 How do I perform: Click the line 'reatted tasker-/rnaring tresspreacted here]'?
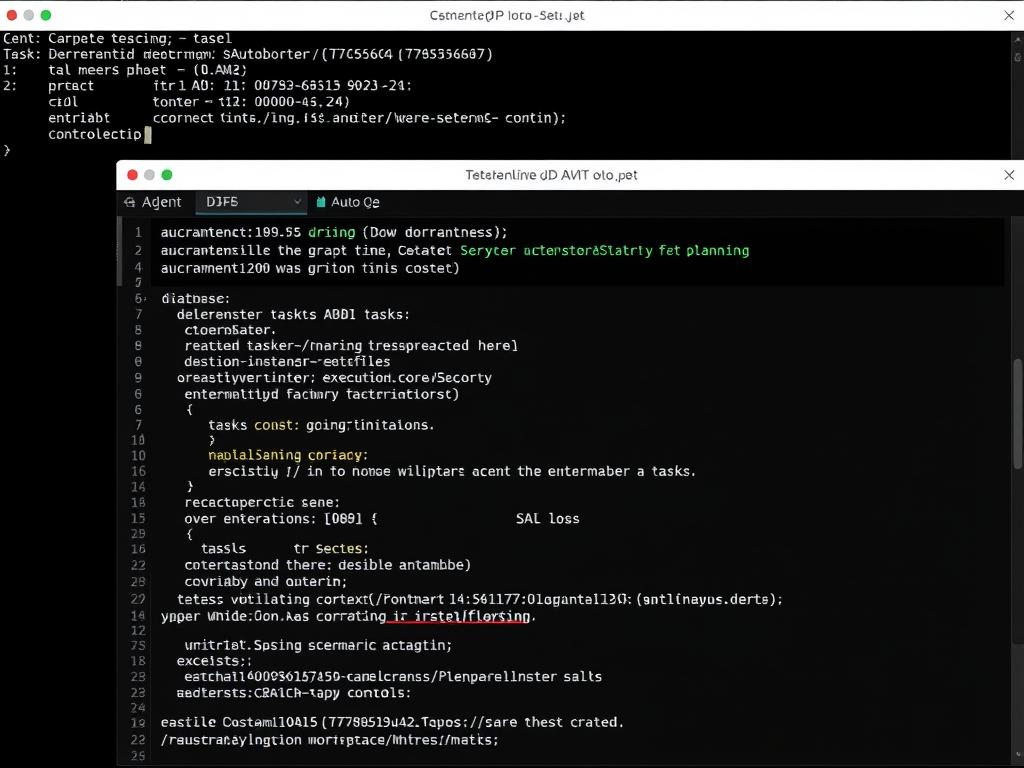[351, 345]
